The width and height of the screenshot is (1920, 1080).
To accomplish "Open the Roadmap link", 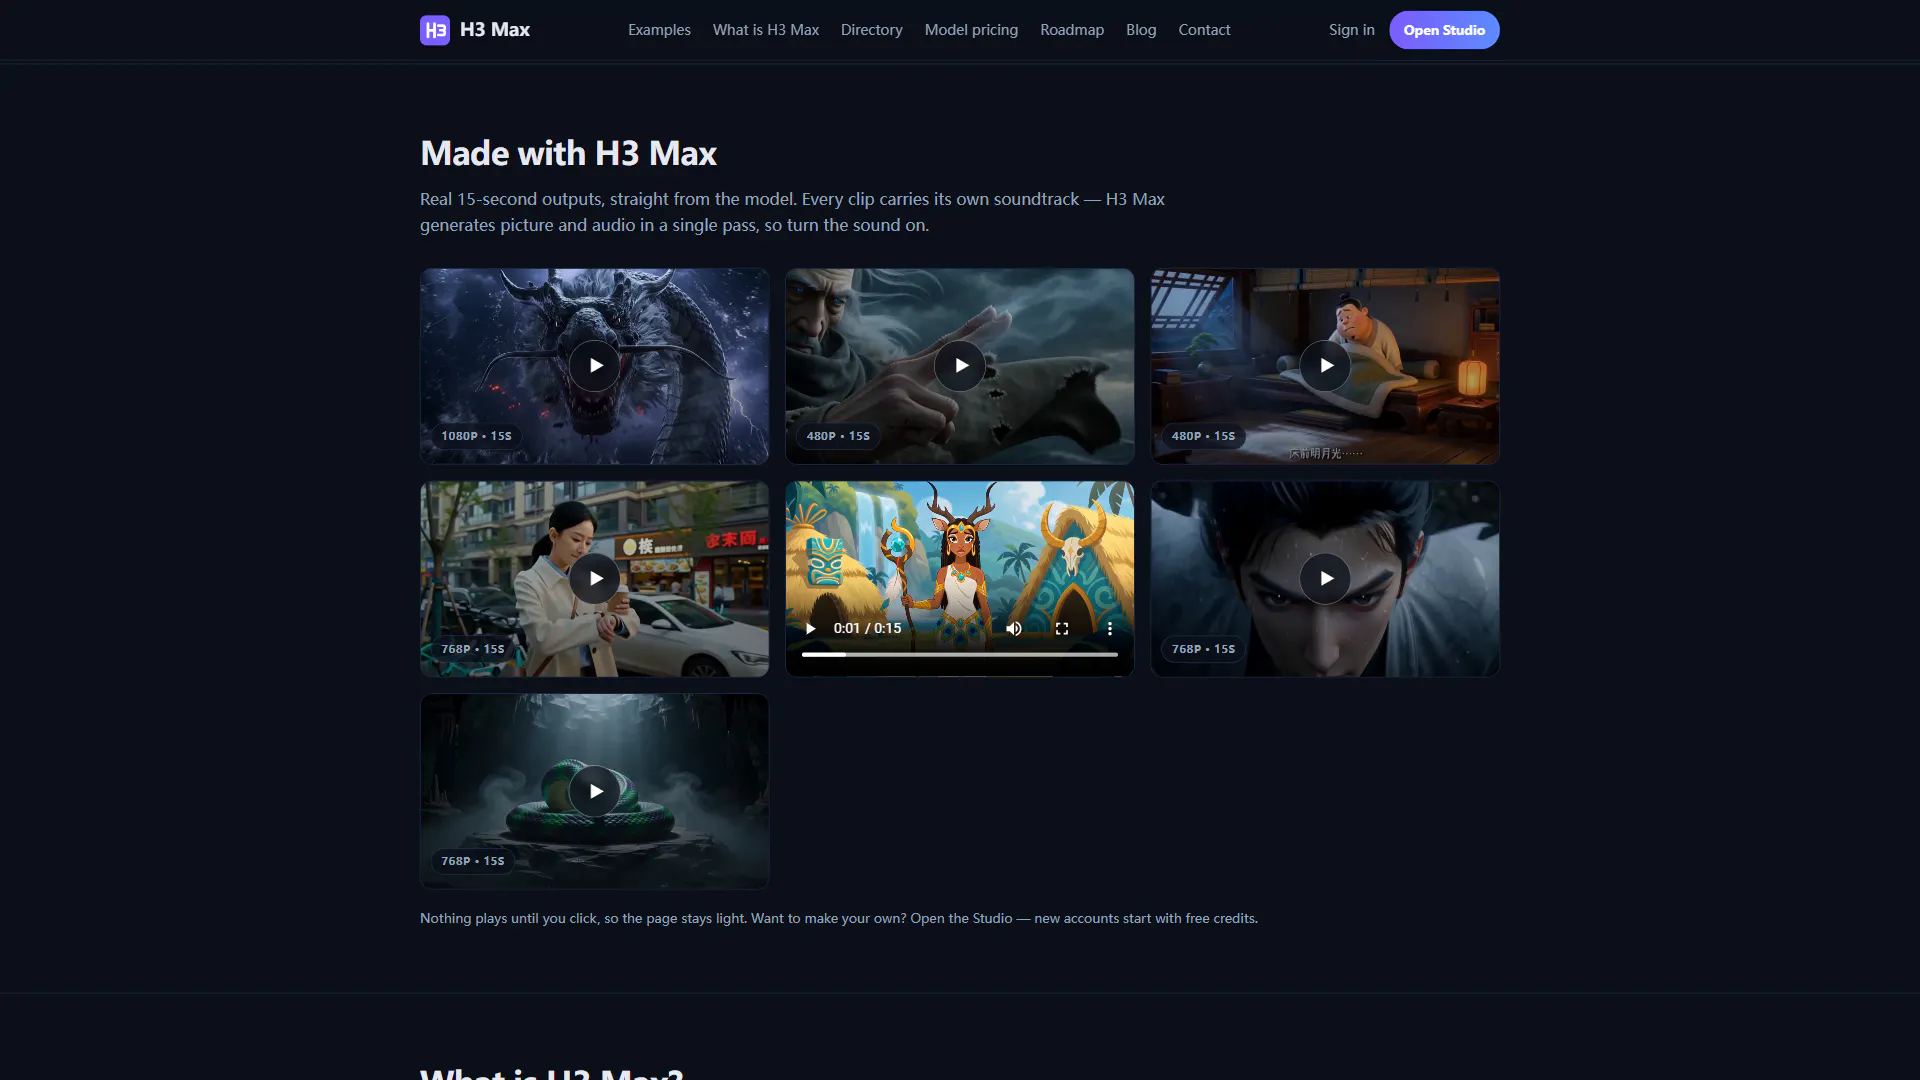I will coord(1072,30).
